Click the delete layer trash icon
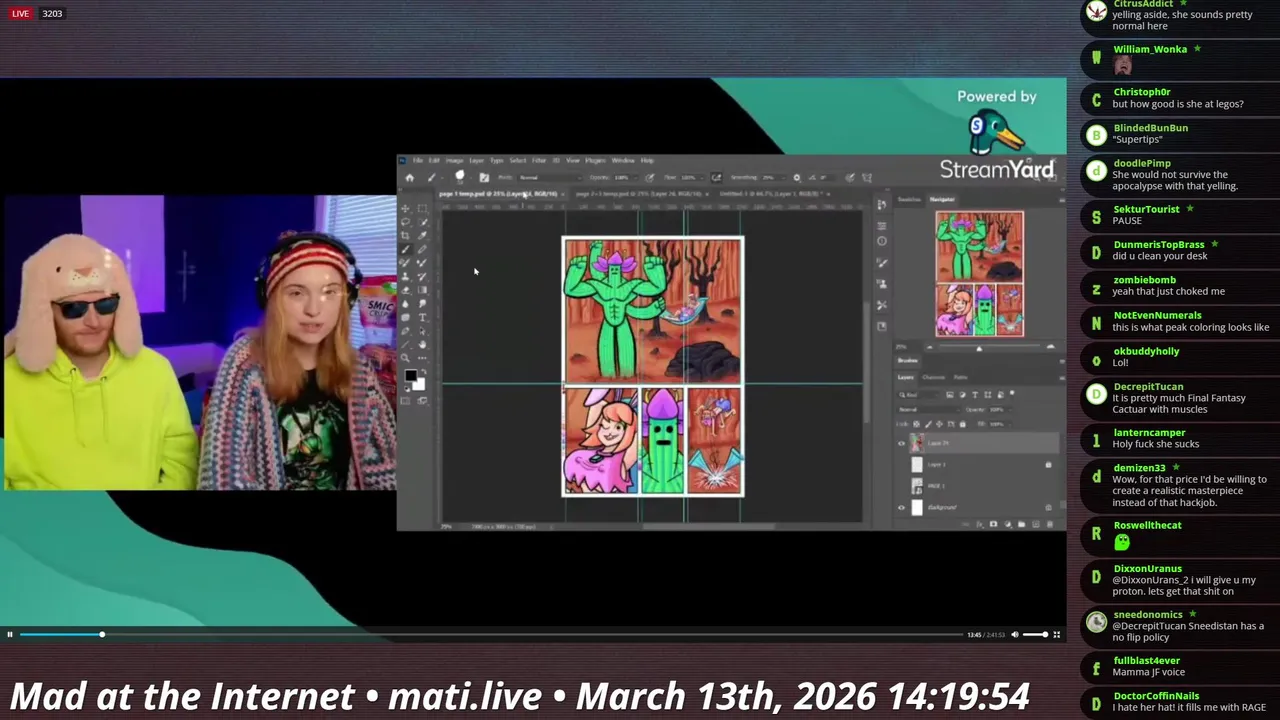 click(1050, 524)
